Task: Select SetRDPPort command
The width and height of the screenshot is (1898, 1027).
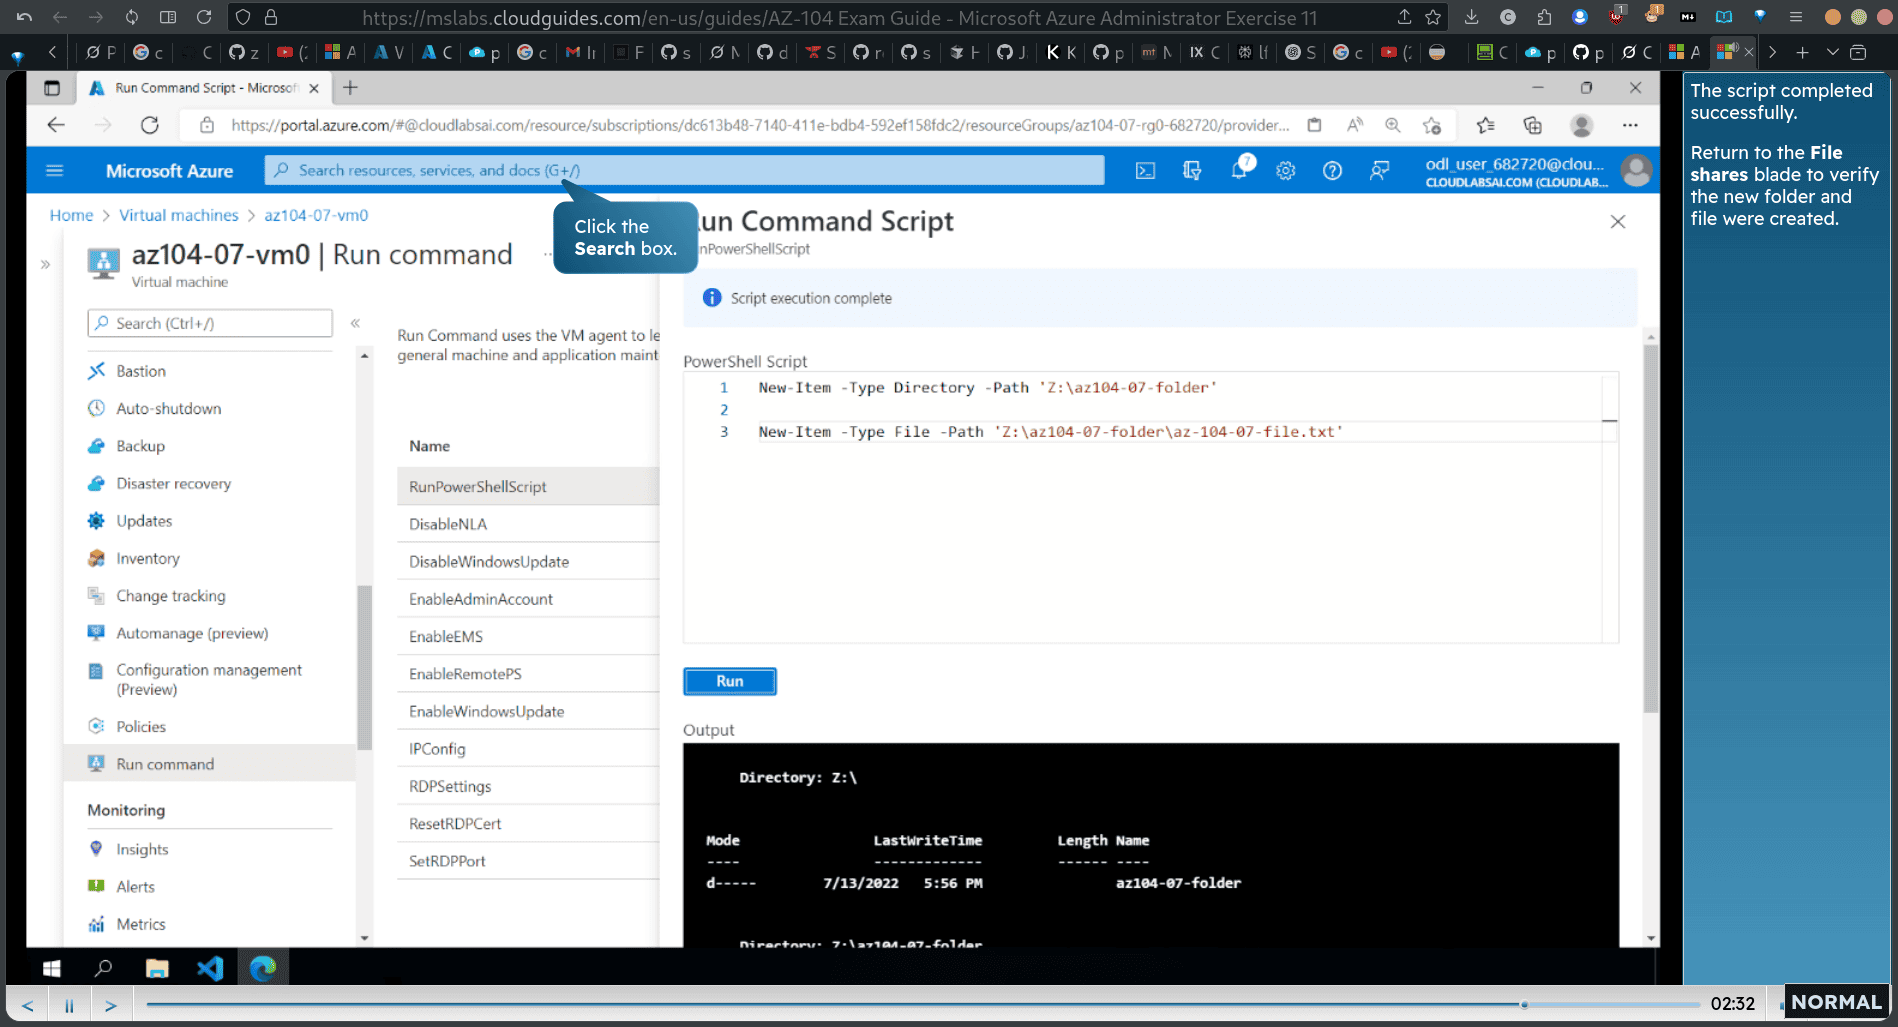Action: (528, 861)
